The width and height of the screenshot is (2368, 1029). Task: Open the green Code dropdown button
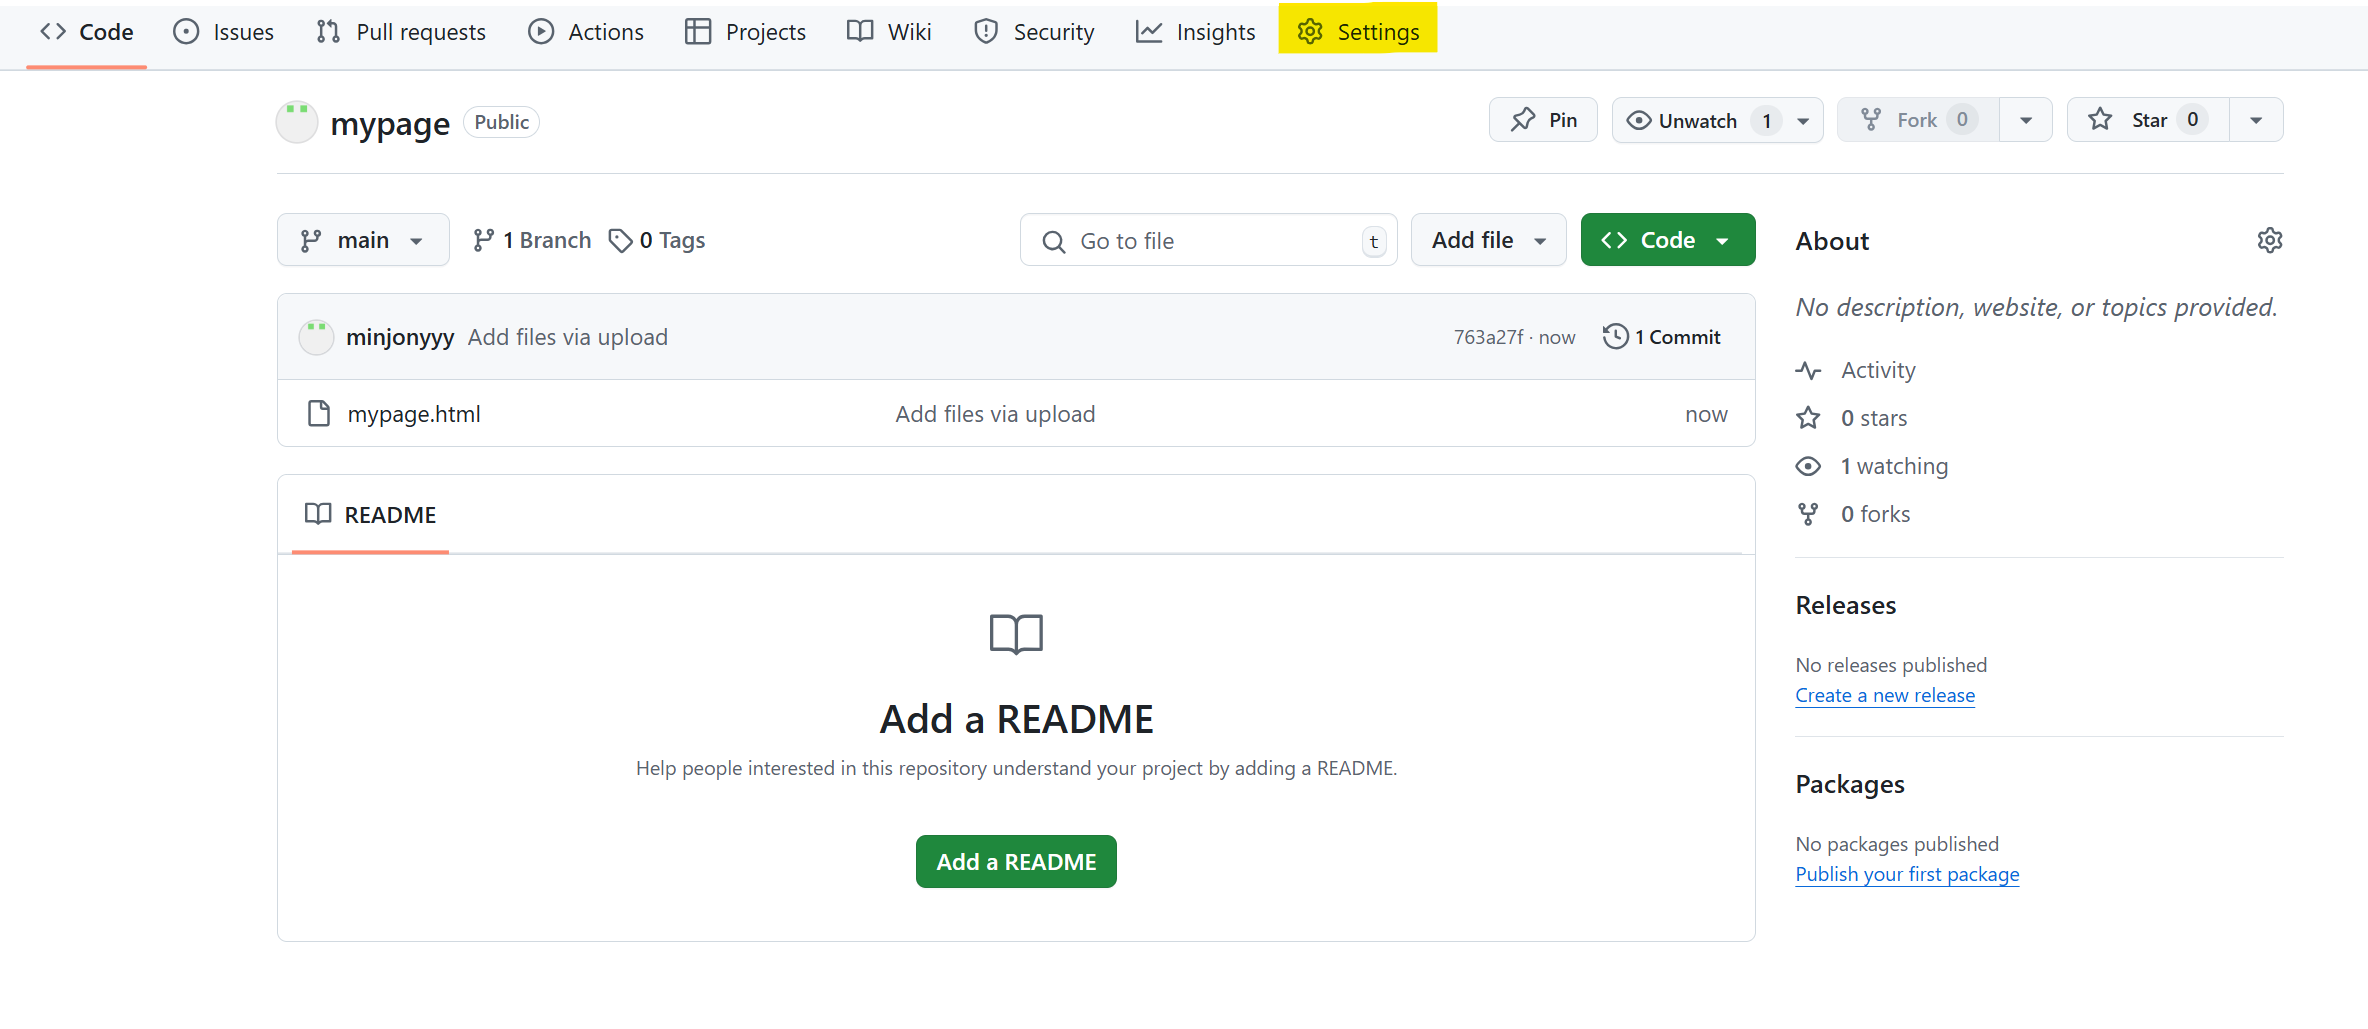1668,240
